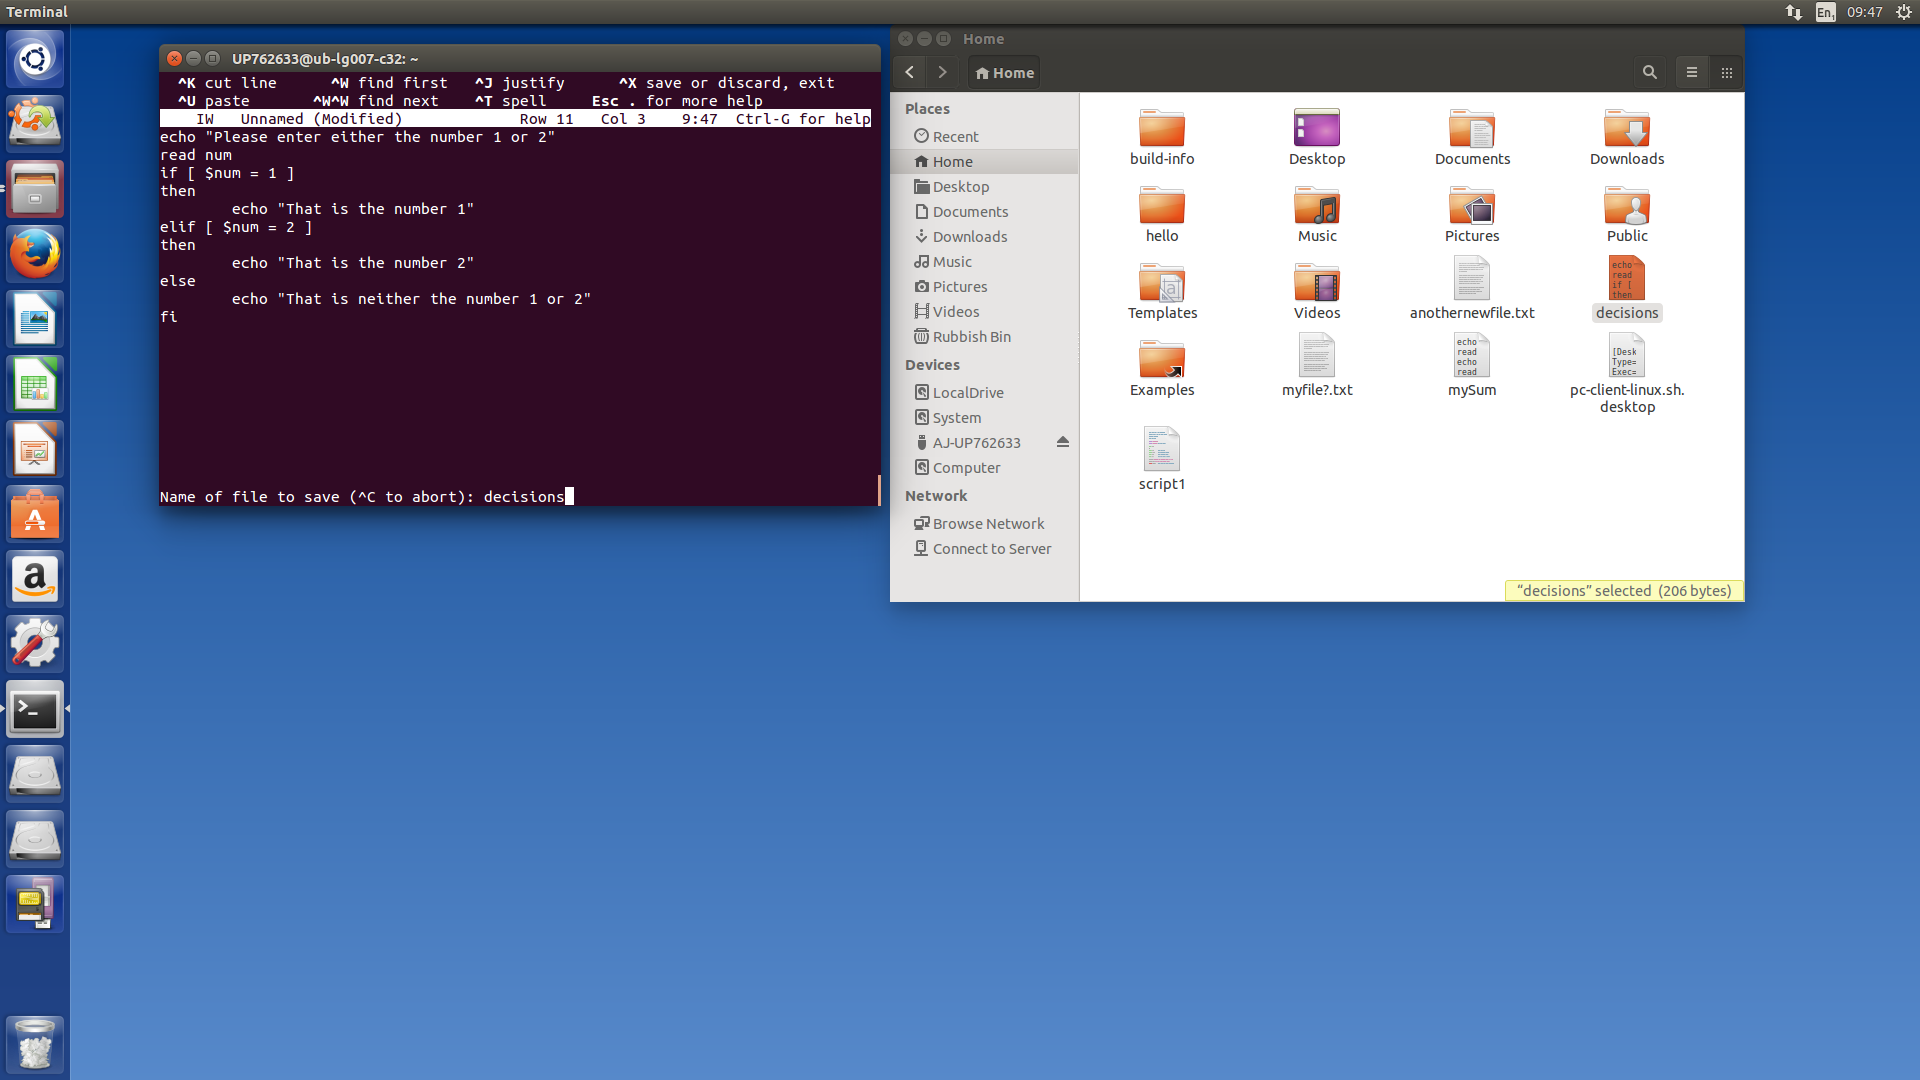Open Downloads in the Places sidebar

tap(985, 236)
